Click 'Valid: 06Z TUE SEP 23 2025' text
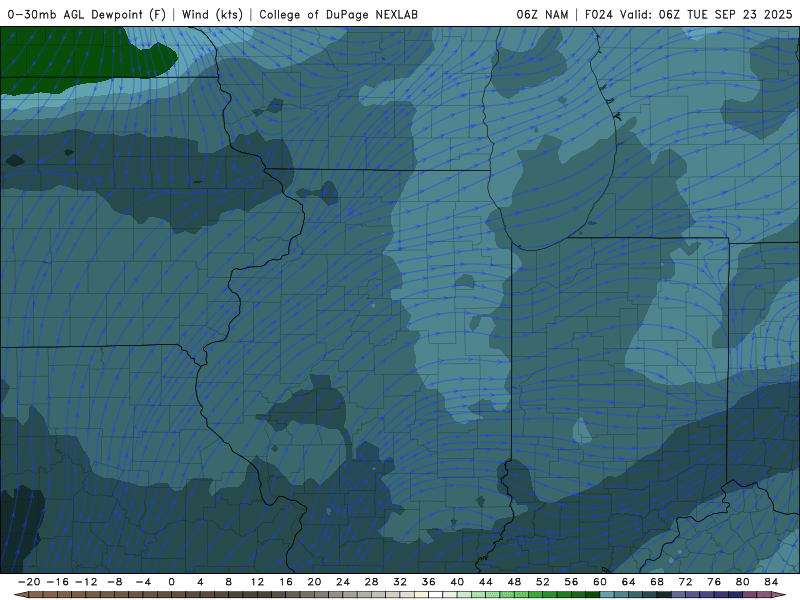Screen dimensions: 800x600 tap(706, 14)
